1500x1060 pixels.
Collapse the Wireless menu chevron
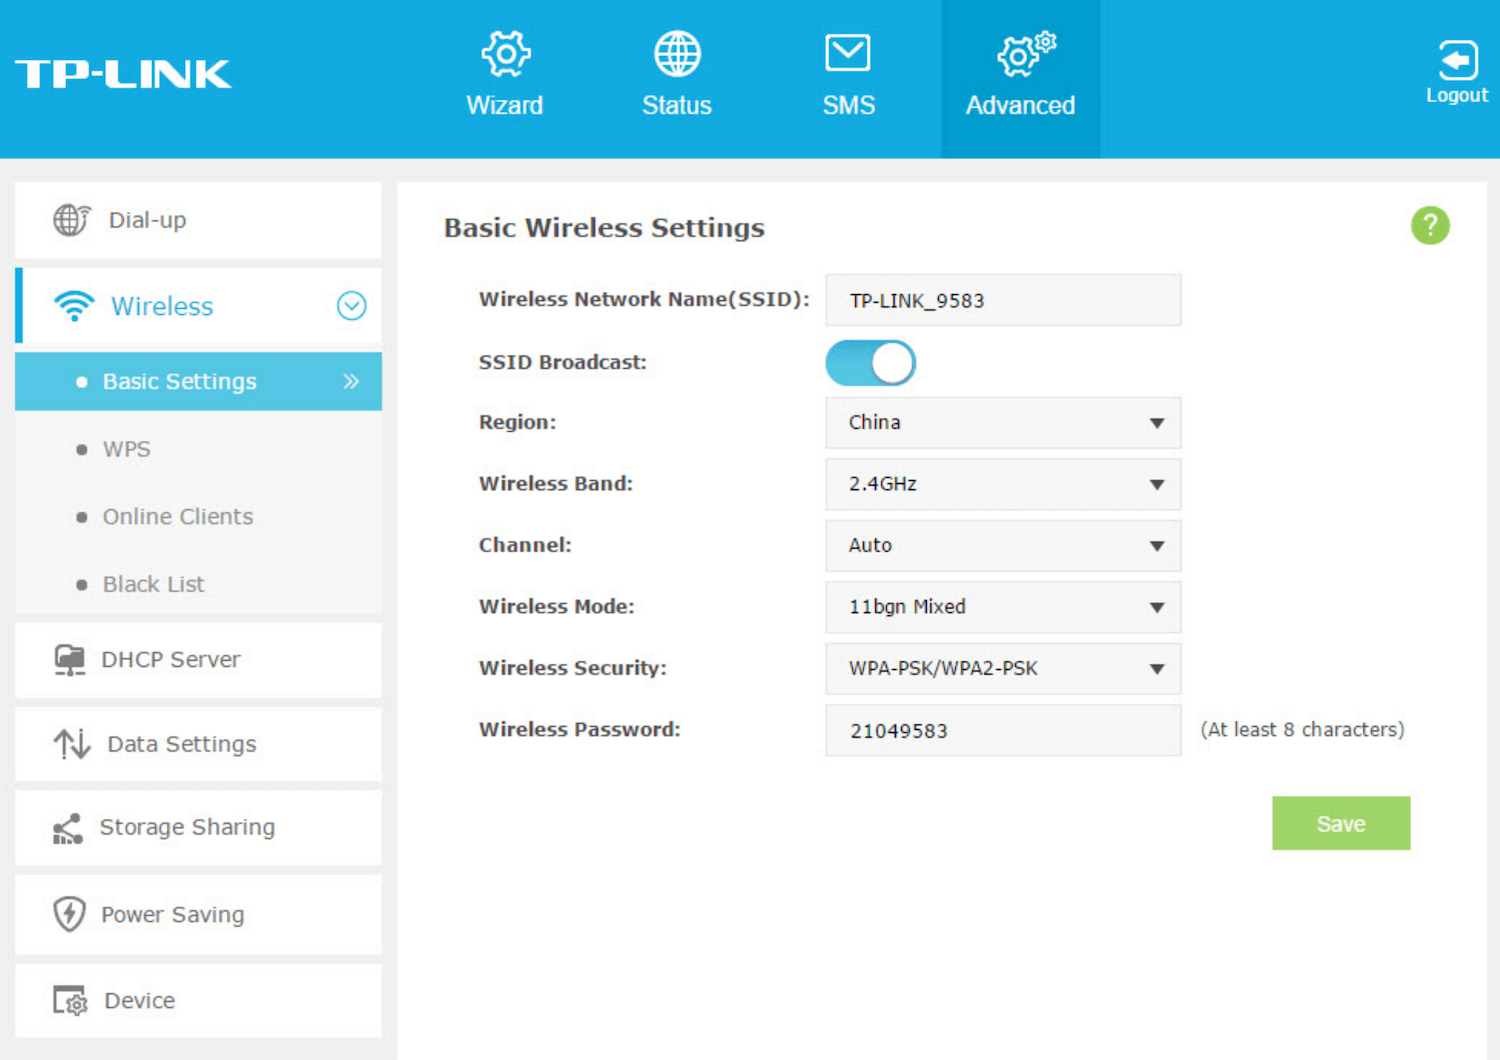point(351,306)
